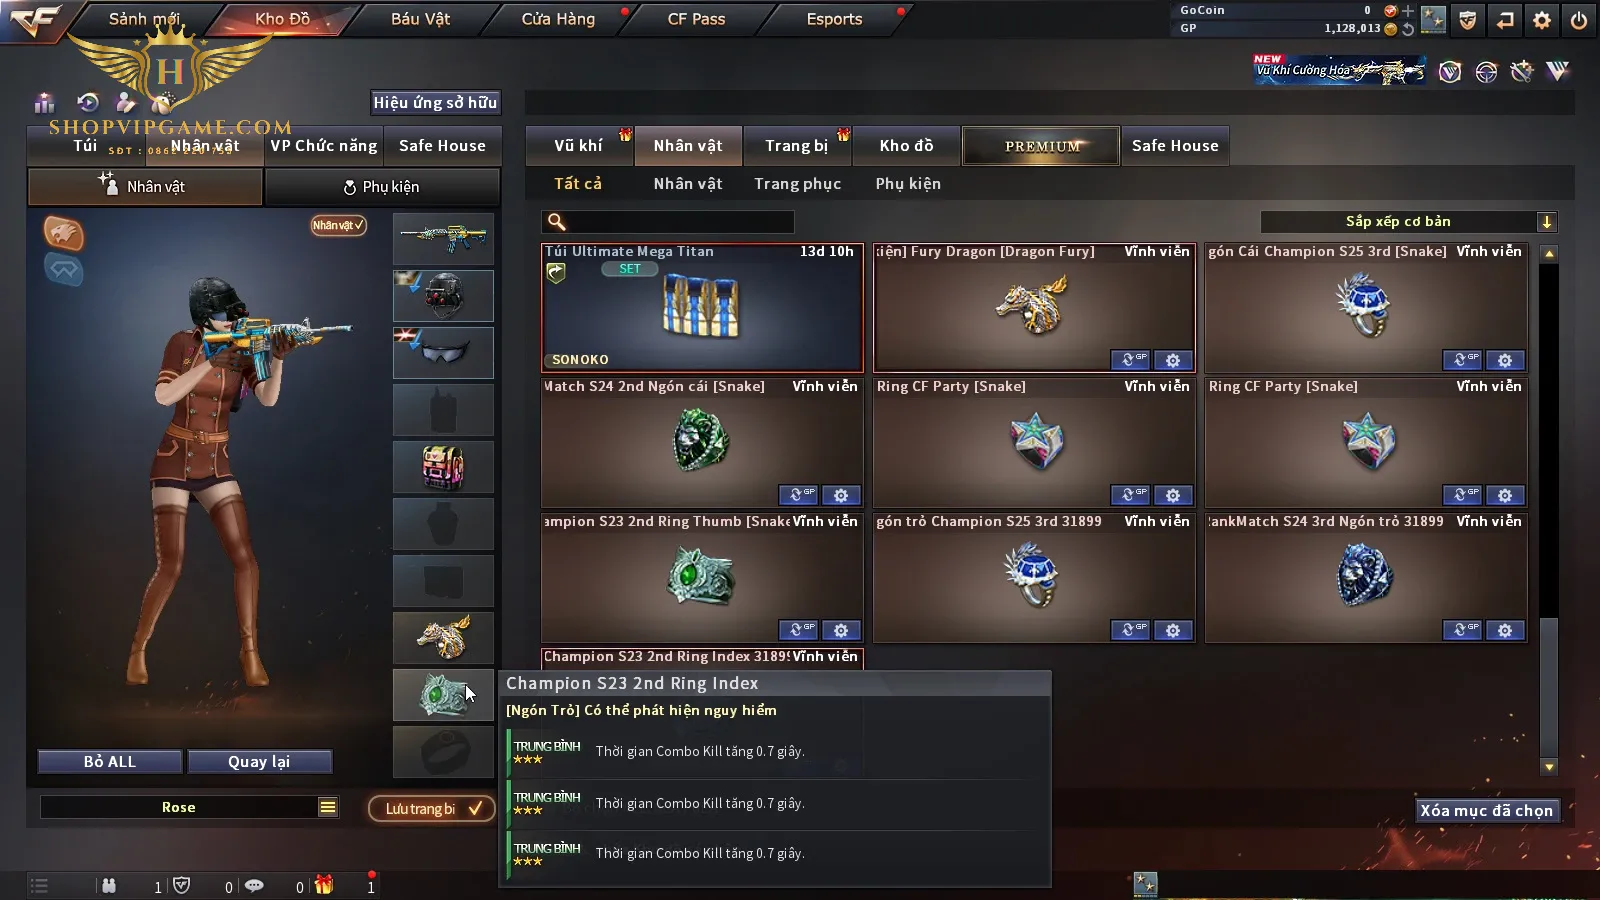Click the search magnifier icon
Screen dimensions: 1600x900
pos(557,222)
